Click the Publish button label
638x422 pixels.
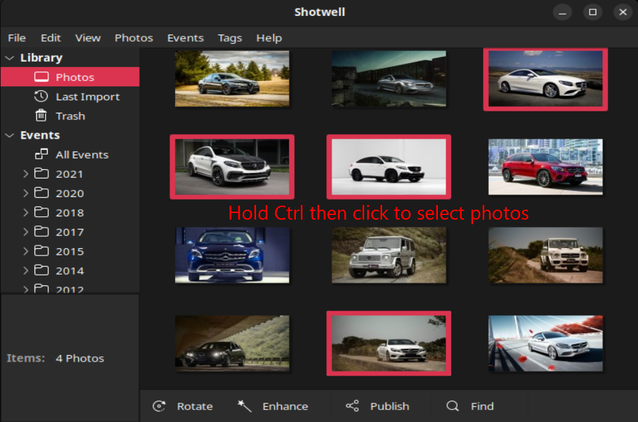tap(389, 406)
